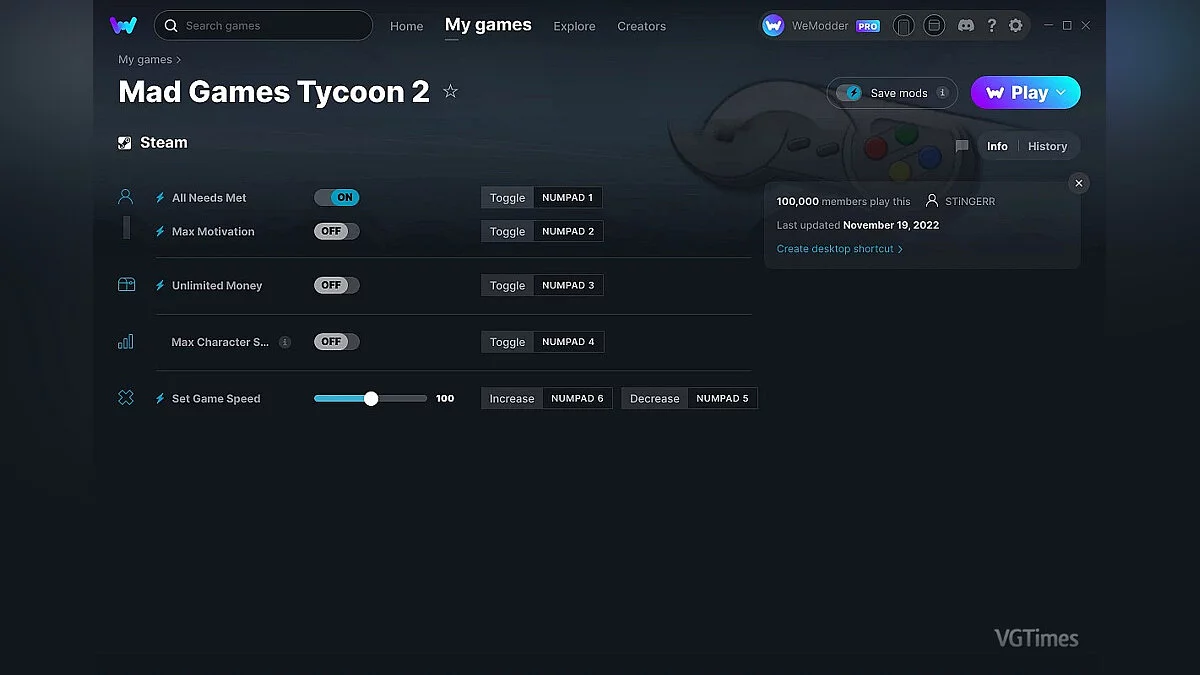Click the My games breadcrumb link
The width and height of the screenshot is (1200, 675).
(x=145, y=60)
